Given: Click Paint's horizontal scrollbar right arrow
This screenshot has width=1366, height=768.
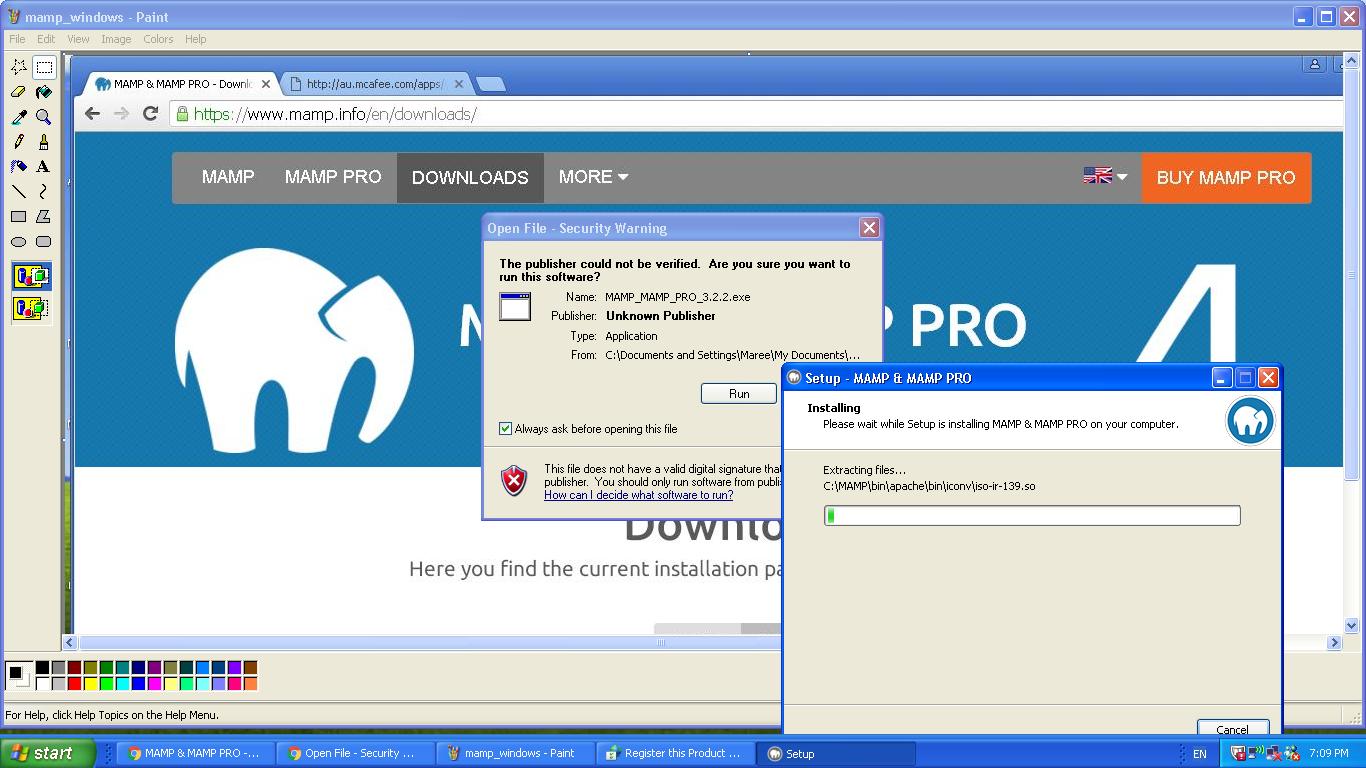Looking at the screenshot, I should coord(1334,643).
